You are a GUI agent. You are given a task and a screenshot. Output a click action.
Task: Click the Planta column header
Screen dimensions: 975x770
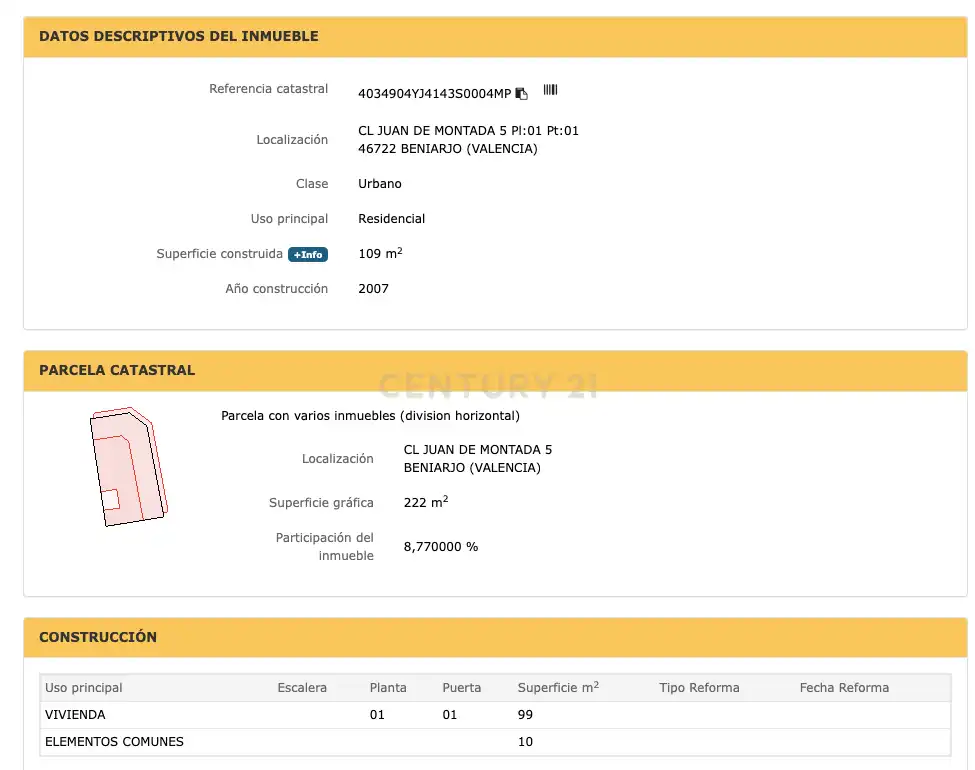388,688
